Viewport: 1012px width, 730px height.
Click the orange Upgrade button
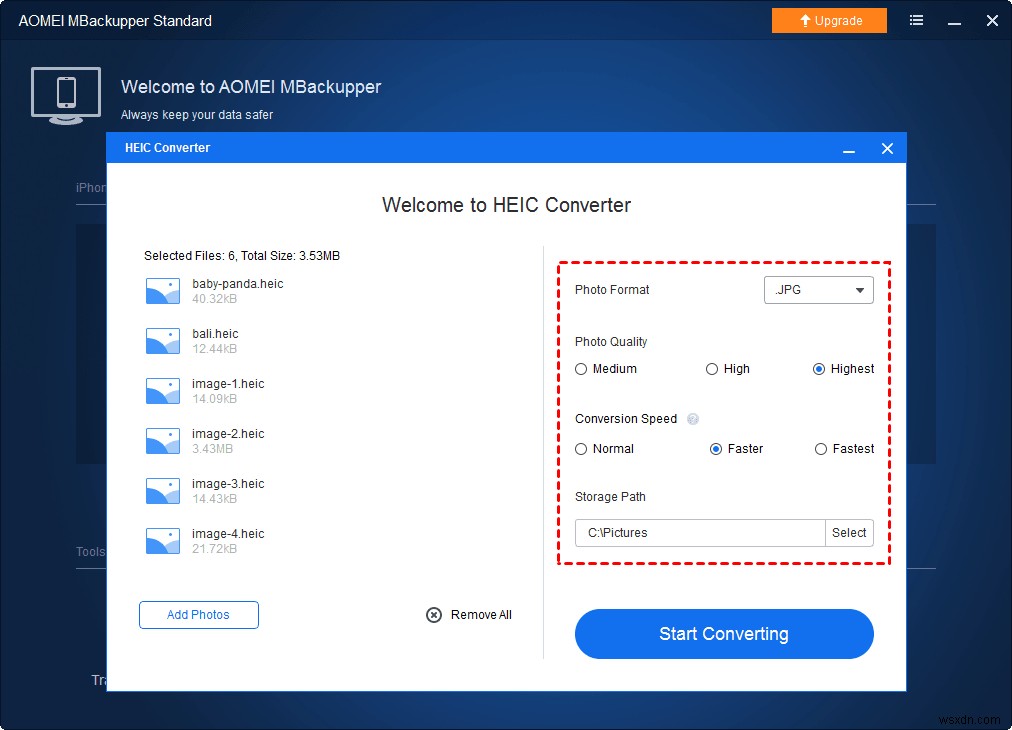[829, 20]
